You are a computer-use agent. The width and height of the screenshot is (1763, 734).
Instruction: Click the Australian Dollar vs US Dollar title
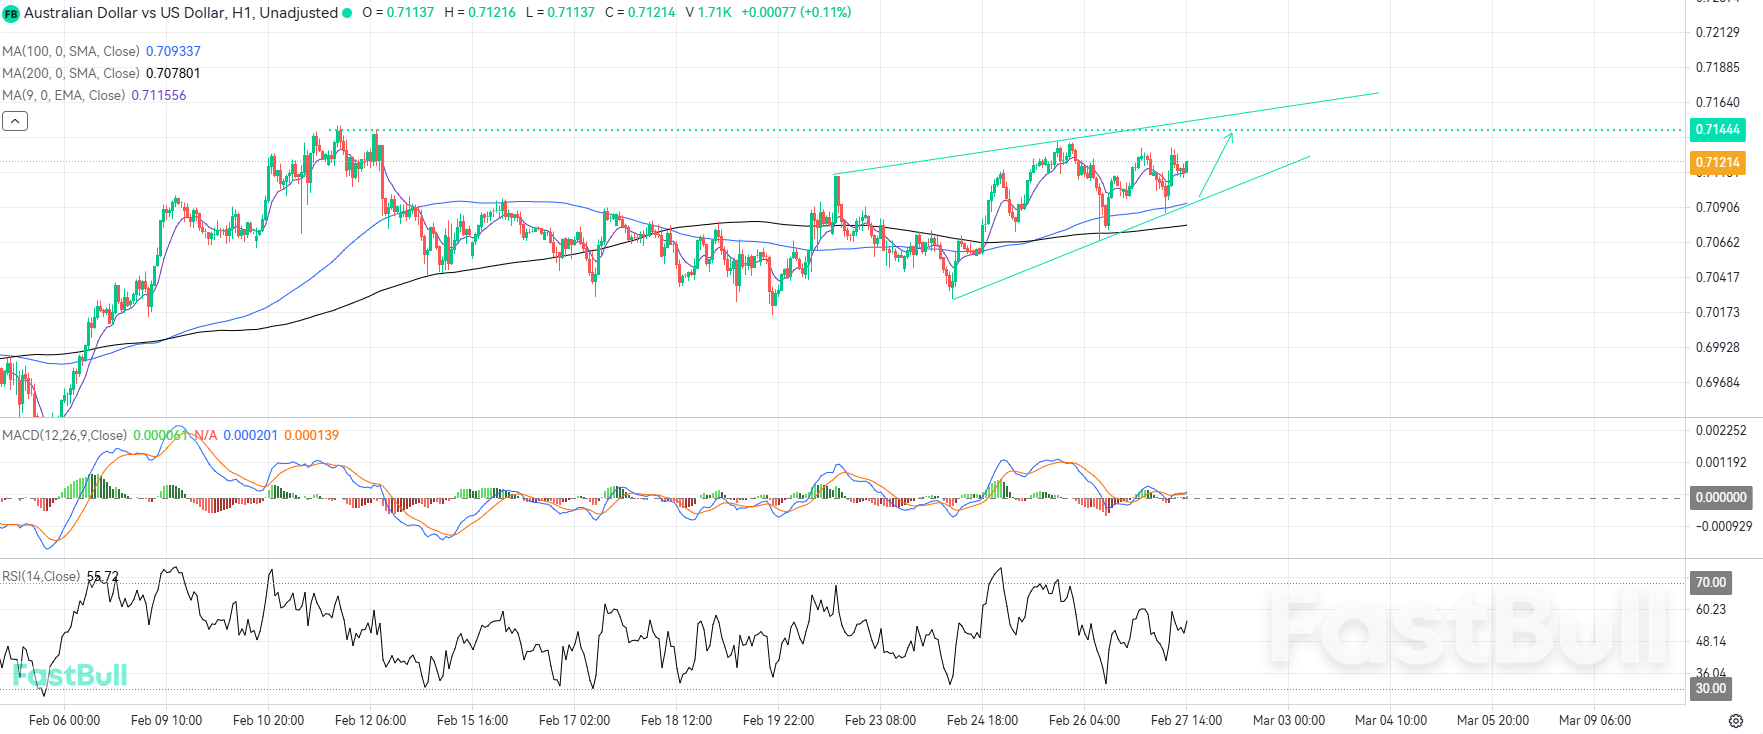coord(180,13)
